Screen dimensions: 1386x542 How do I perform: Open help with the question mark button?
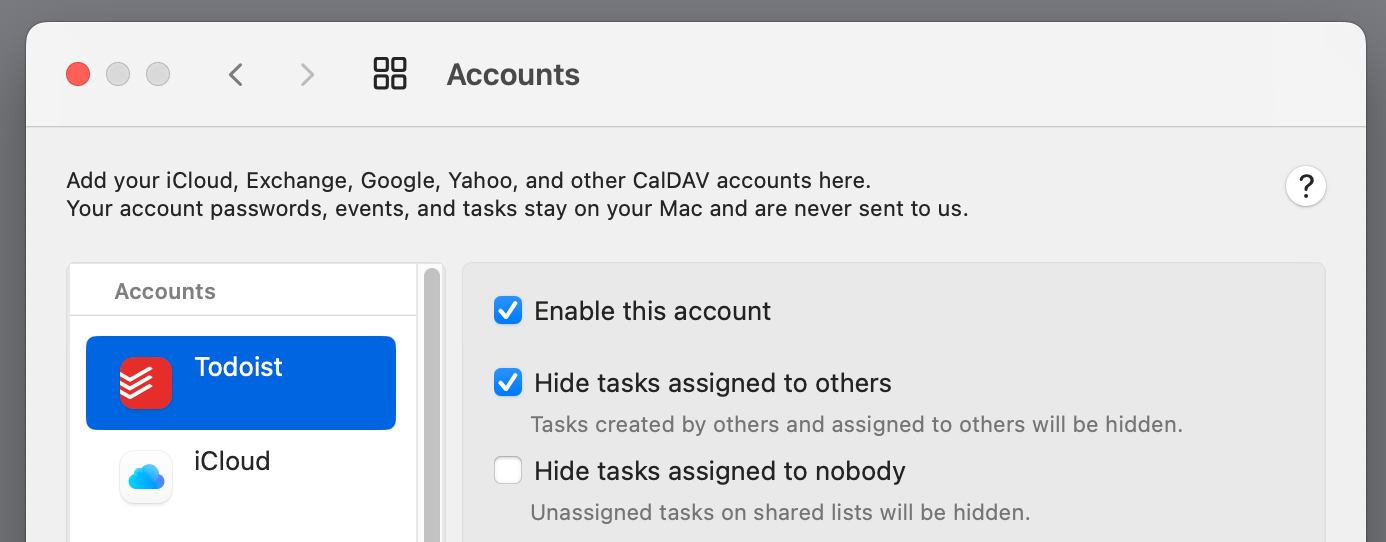pos(1306,187)
